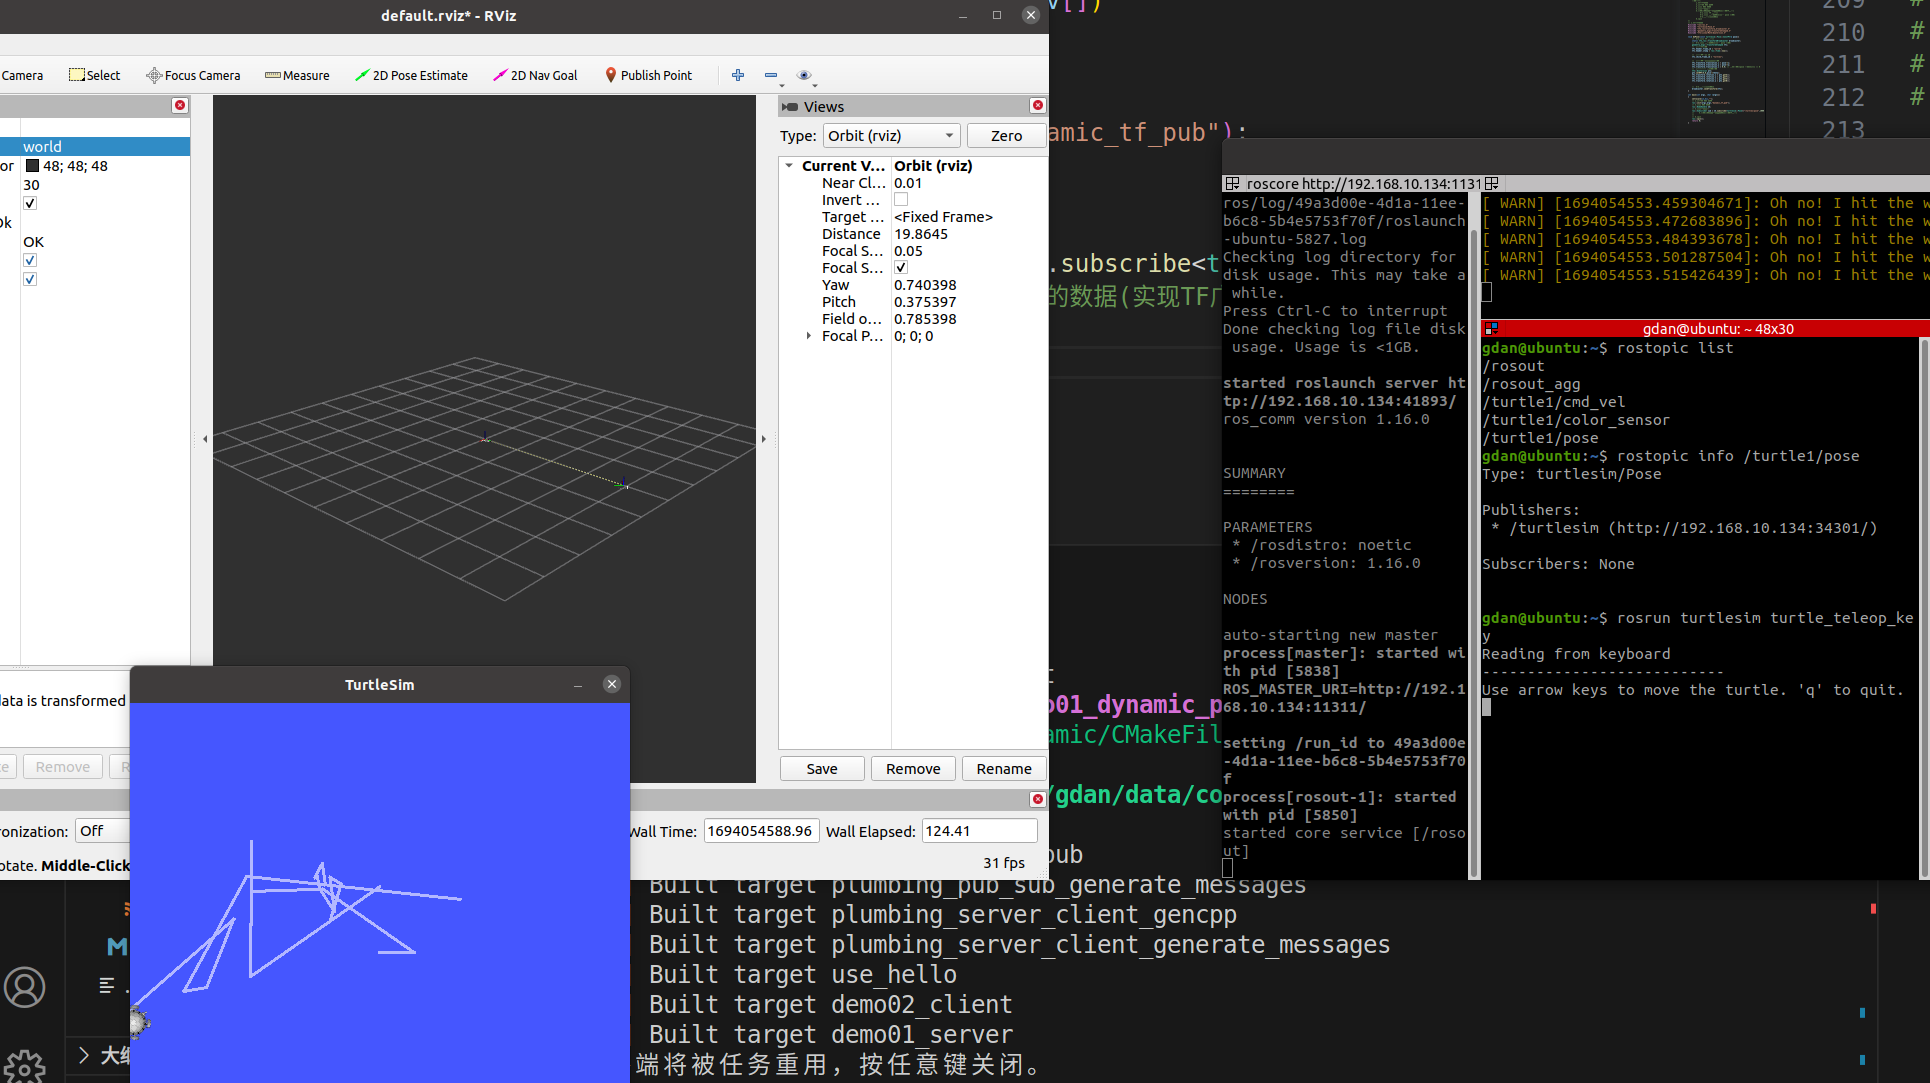Collapse the Current View tree node

789,166
